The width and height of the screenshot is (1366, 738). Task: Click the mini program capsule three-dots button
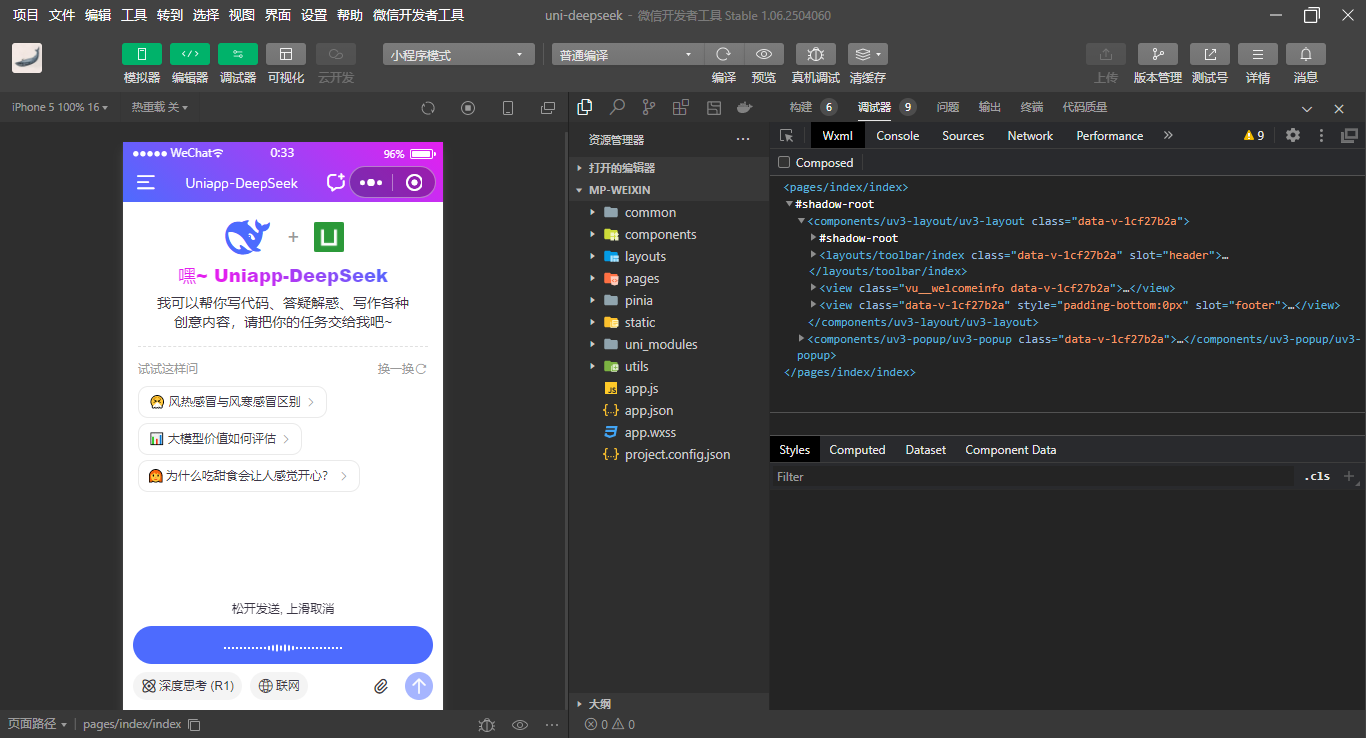pos(371,182)
